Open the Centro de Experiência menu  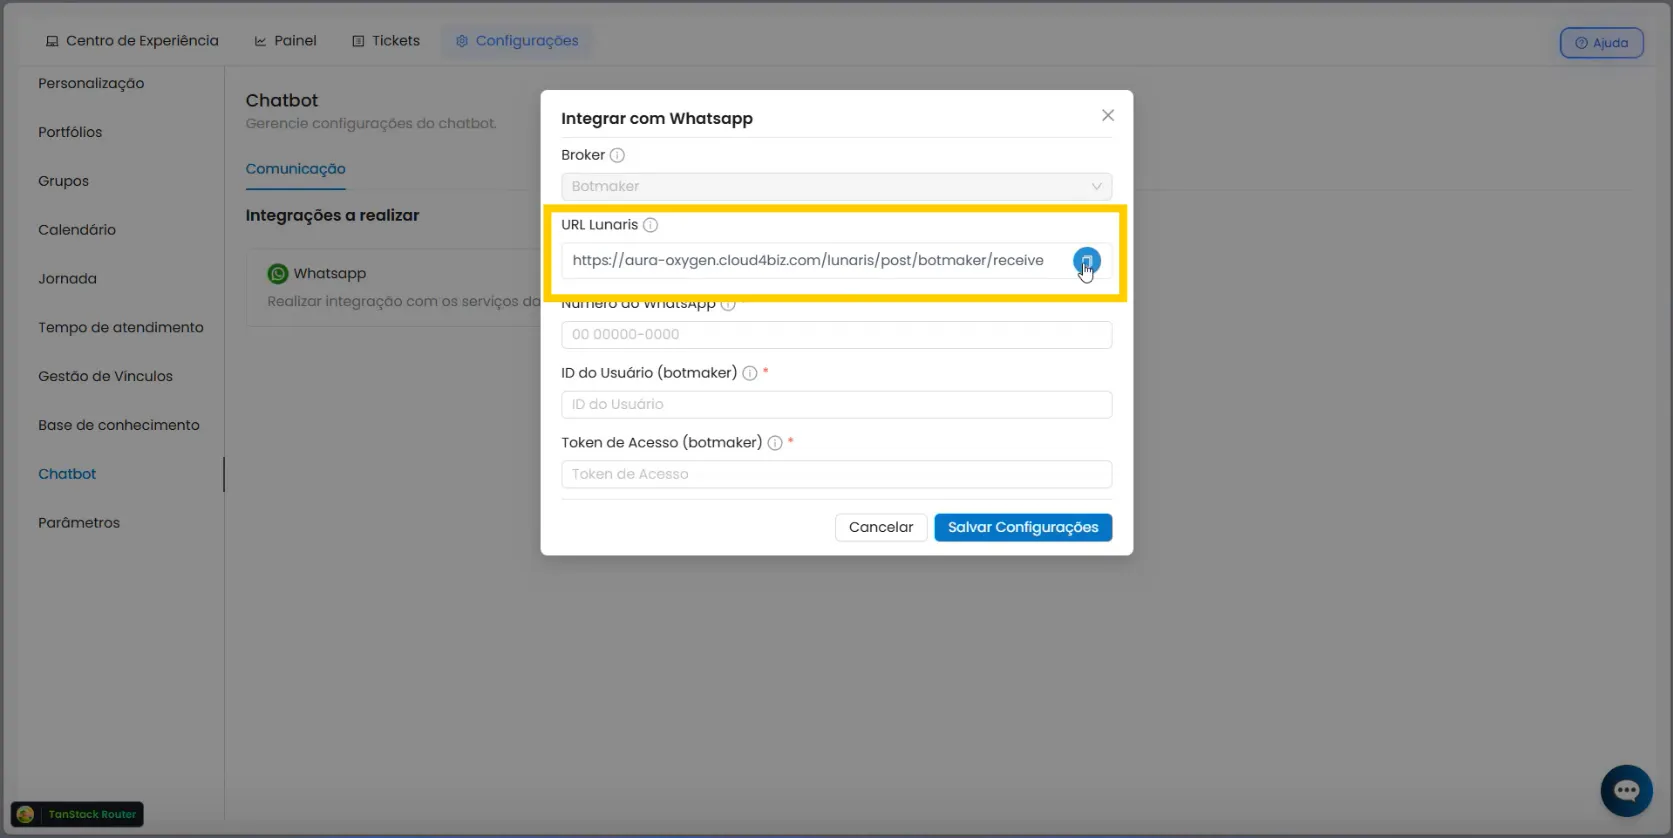click(132, 41)
